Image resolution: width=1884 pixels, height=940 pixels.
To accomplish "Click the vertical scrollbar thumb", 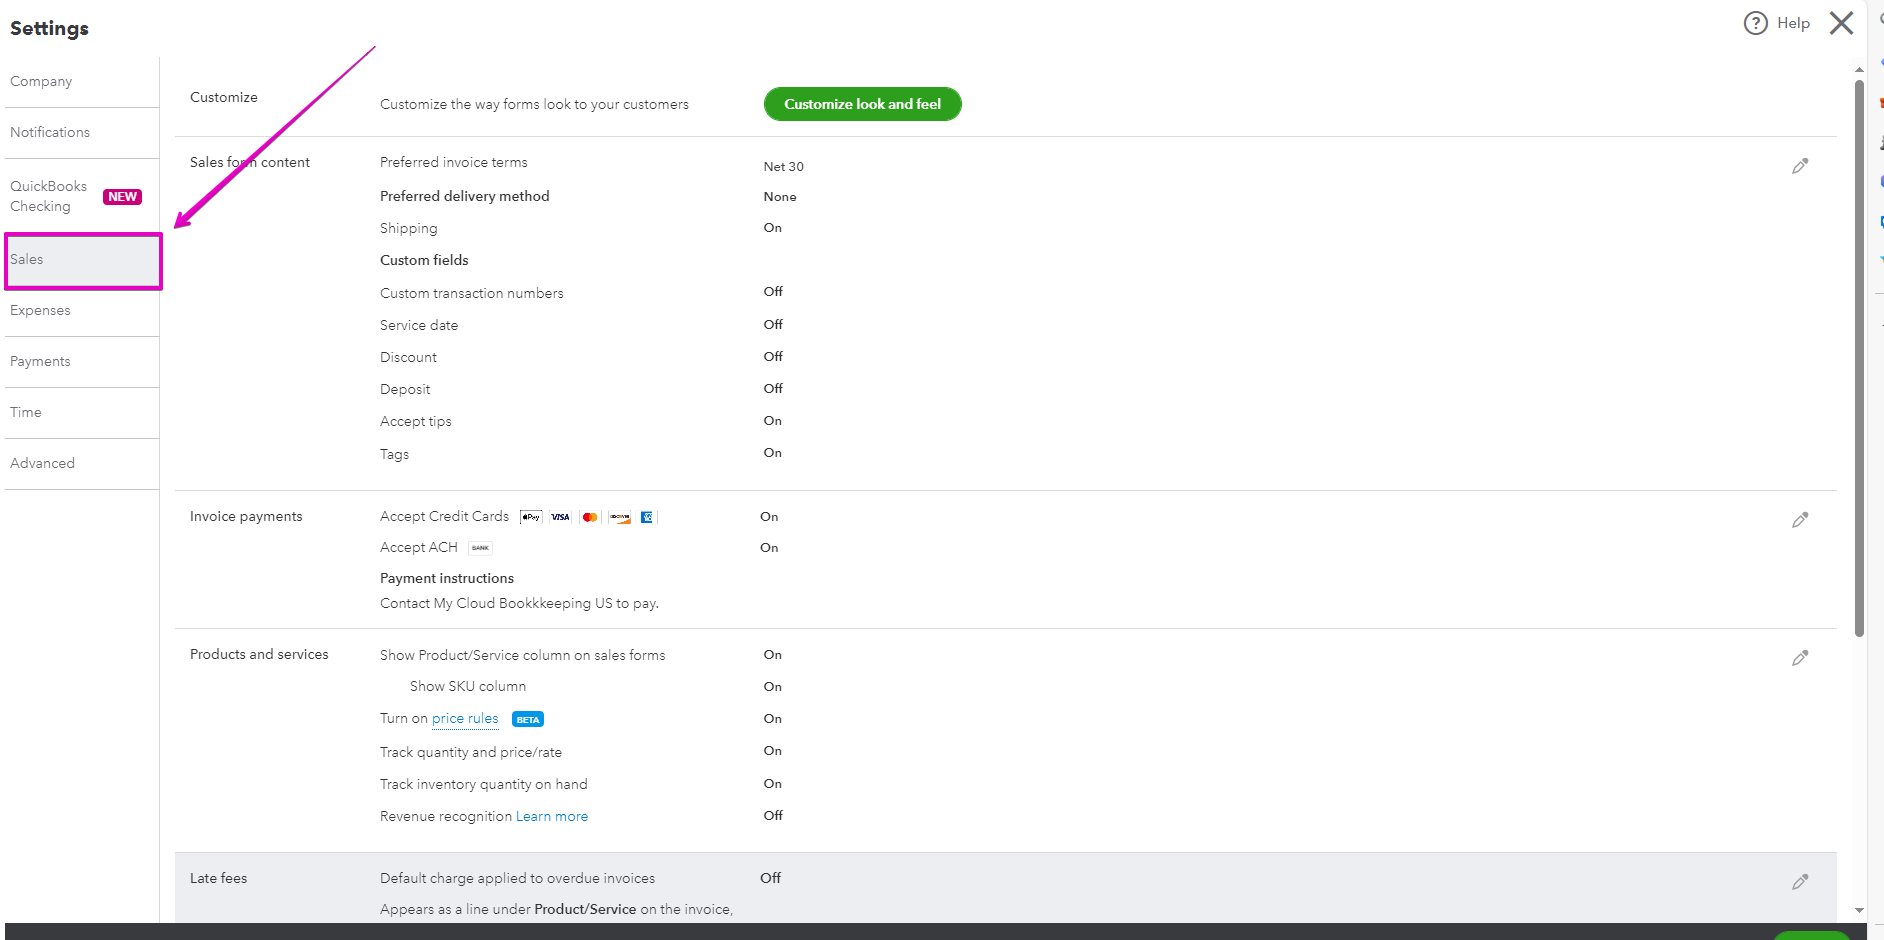I will [1859, 358].
